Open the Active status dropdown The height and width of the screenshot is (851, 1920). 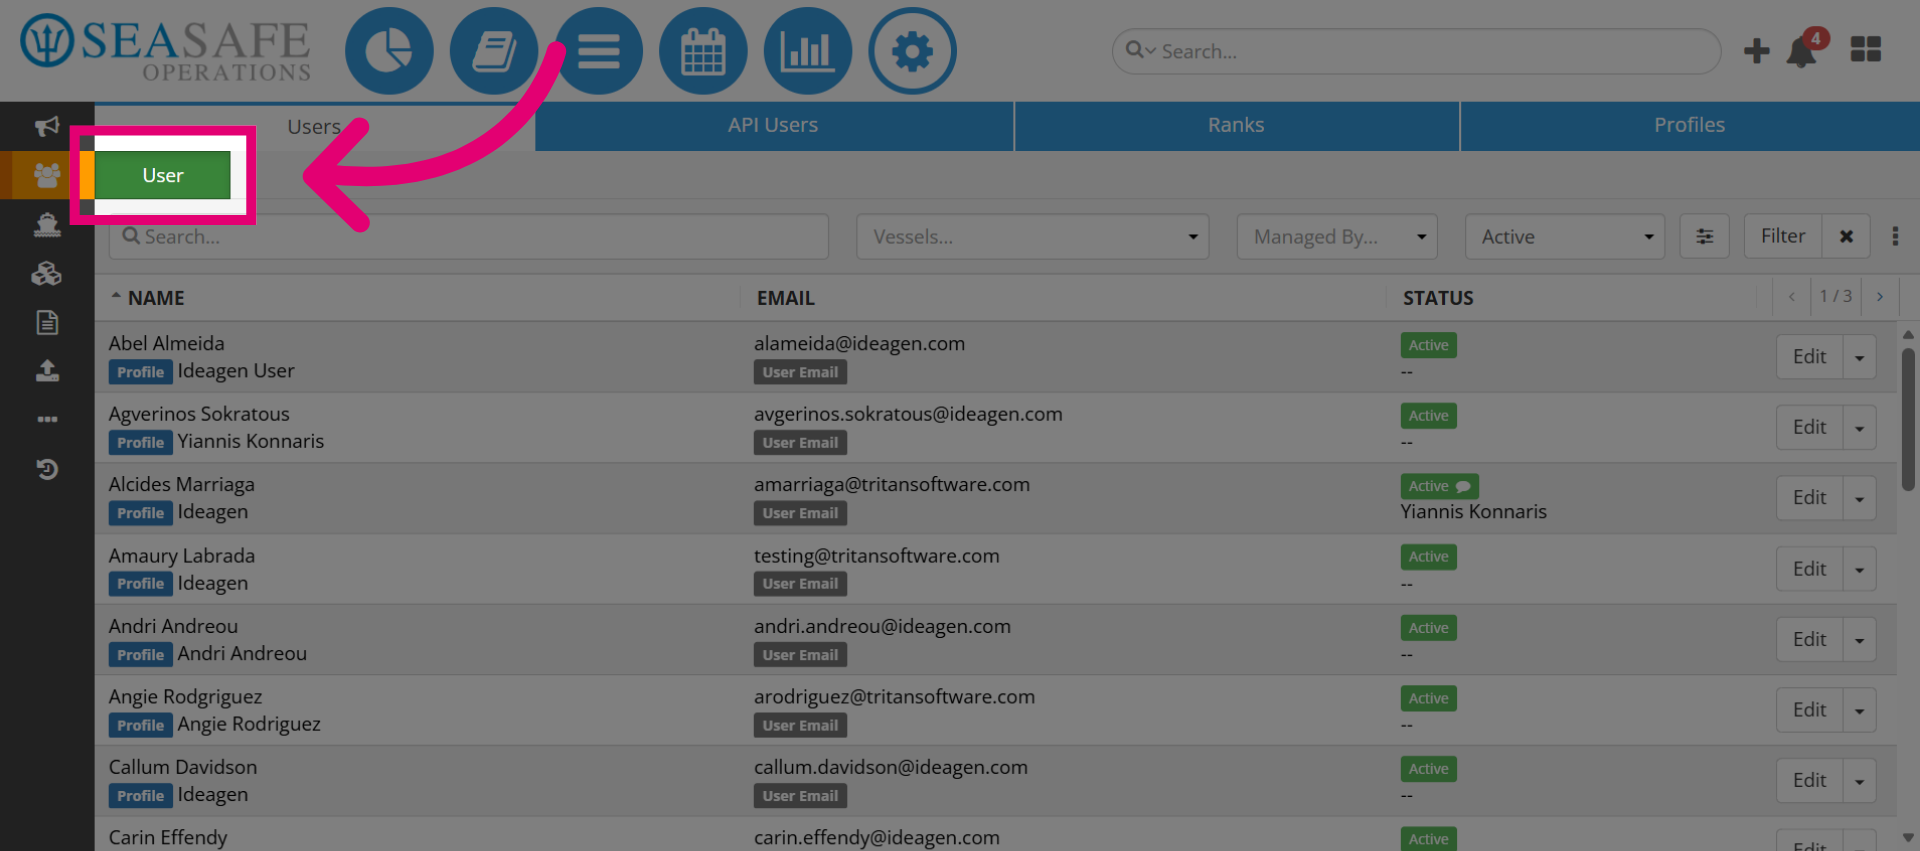click(x=1565, y=237)
